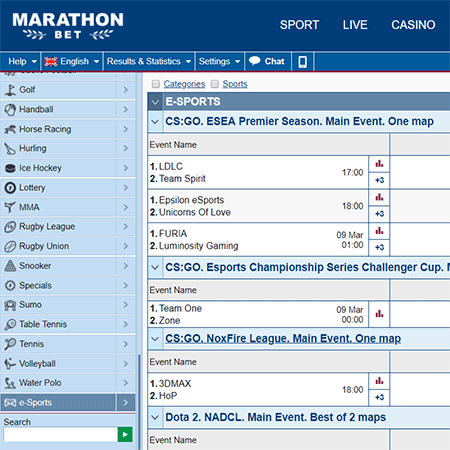Focus the sidebar Search field
The width and height of the screenshot is (450, 450).
[x=61, y=434]
